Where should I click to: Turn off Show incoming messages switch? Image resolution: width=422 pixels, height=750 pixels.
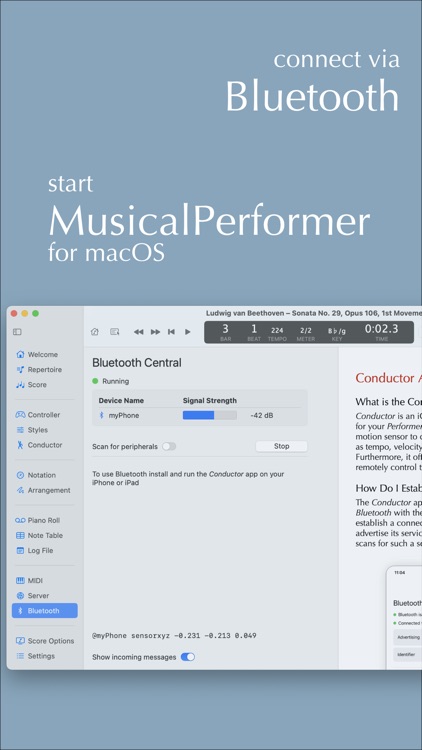188,657
